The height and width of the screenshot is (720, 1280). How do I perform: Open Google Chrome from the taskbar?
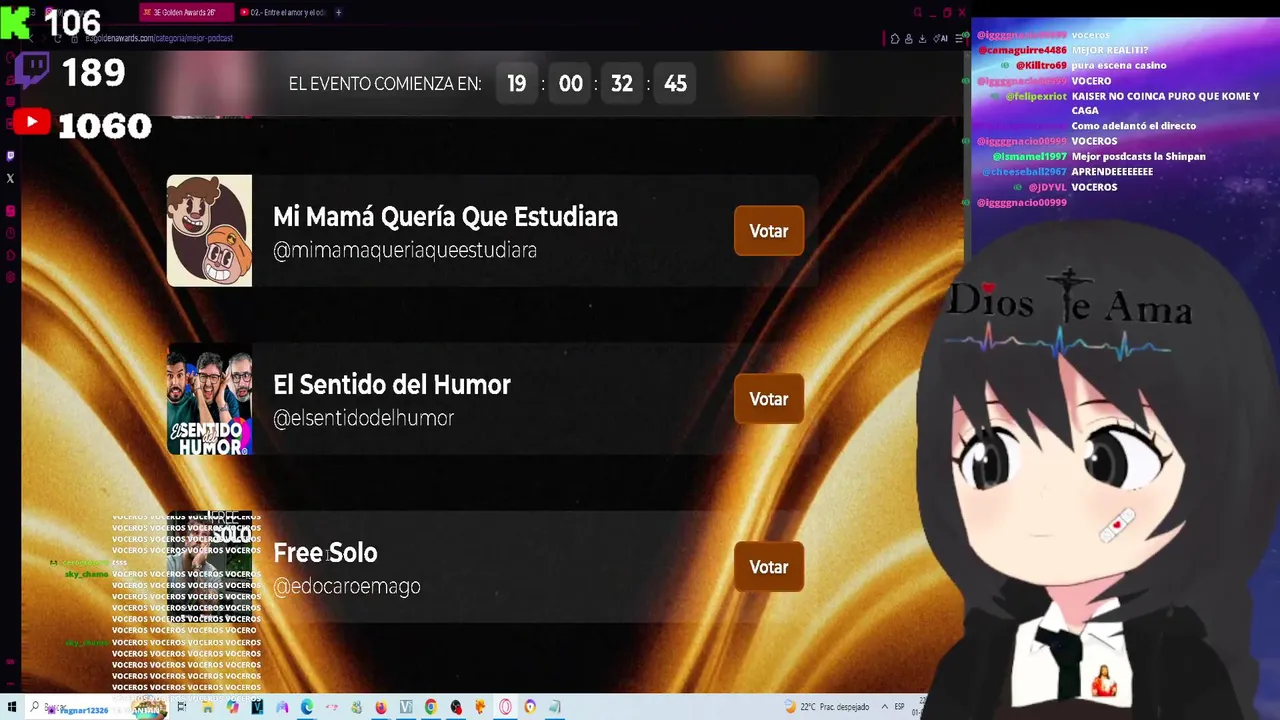(431, 707)
